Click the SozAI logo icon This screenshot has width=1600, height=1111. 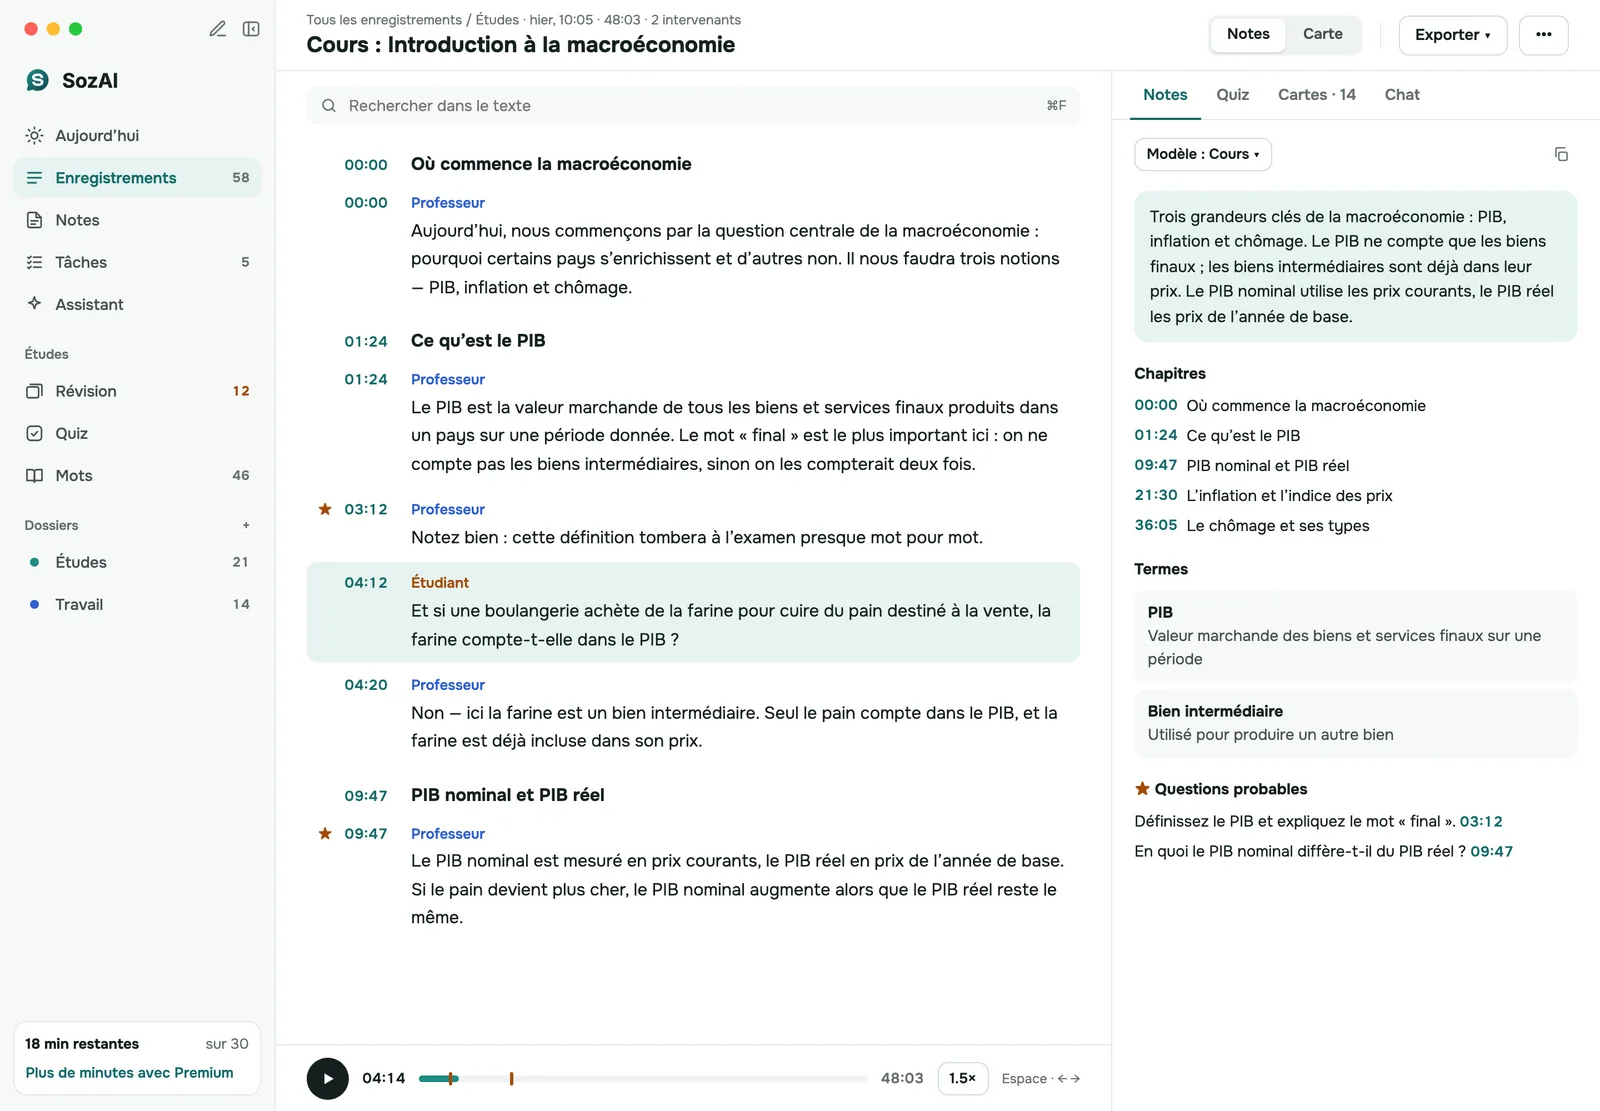[37, 80]
